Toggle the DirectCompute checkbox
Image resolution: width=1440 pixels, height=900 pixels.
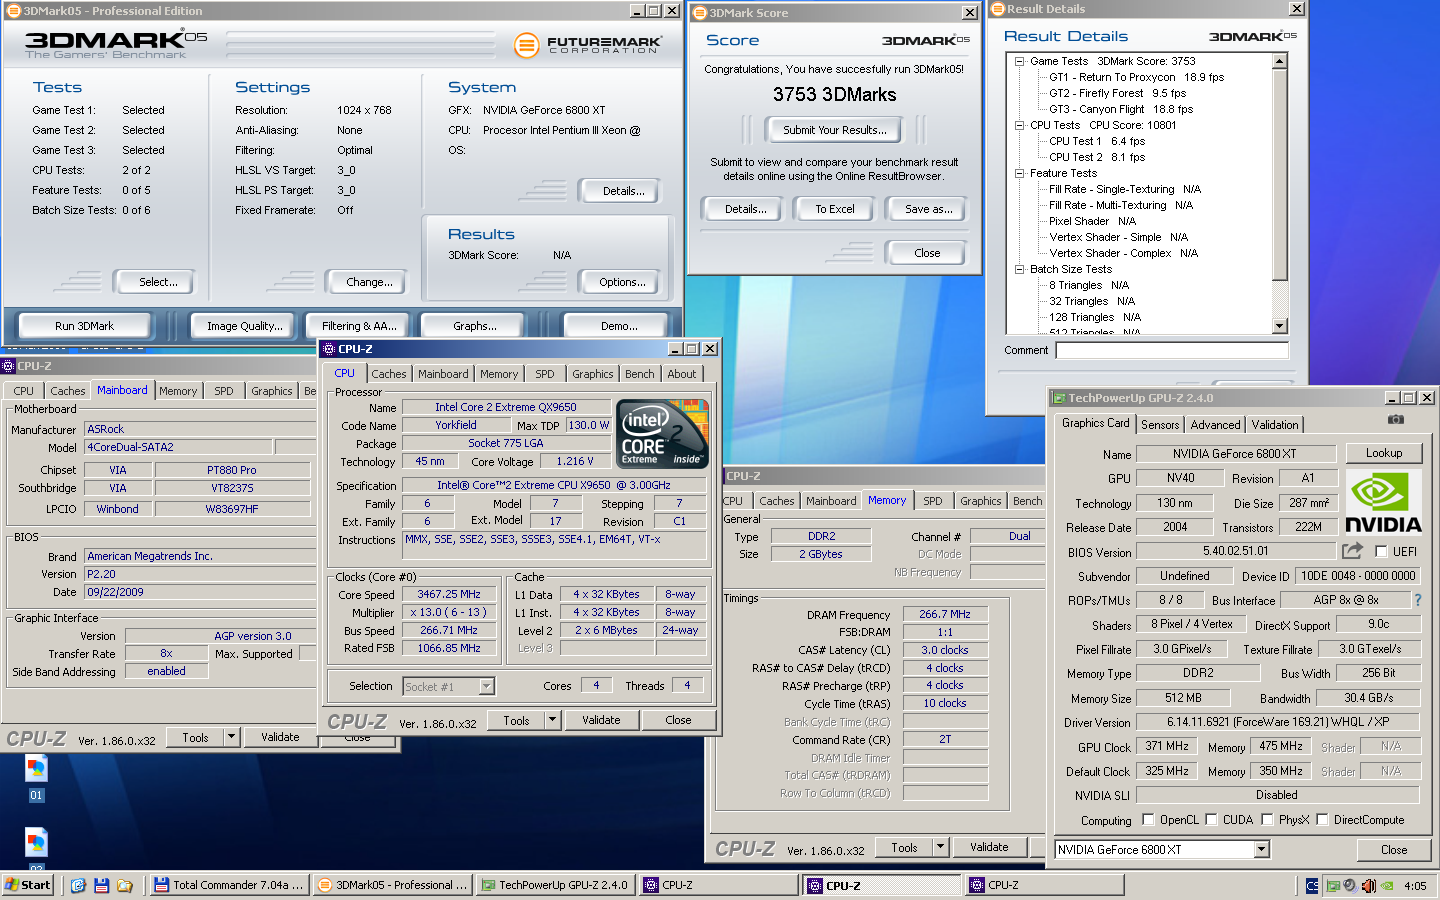(1322, 820)
